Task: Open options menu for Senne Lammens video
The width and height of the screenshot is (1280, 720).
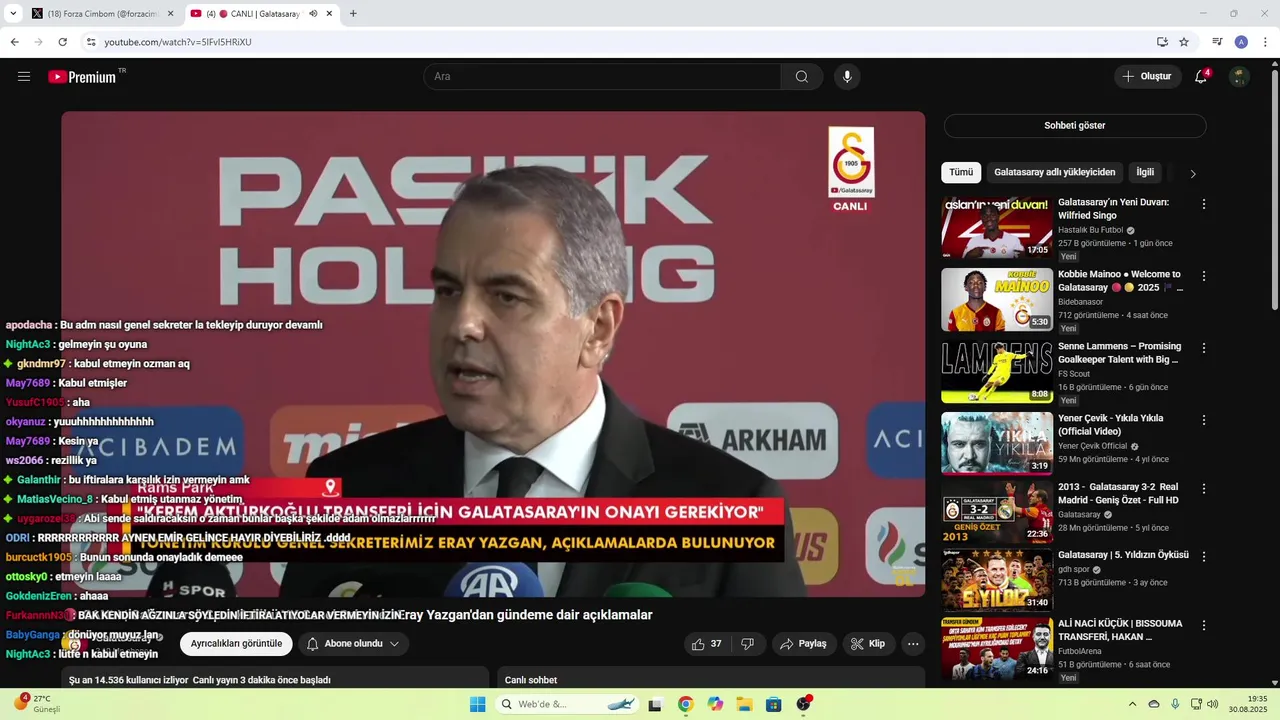Action: pos(1204,348)
